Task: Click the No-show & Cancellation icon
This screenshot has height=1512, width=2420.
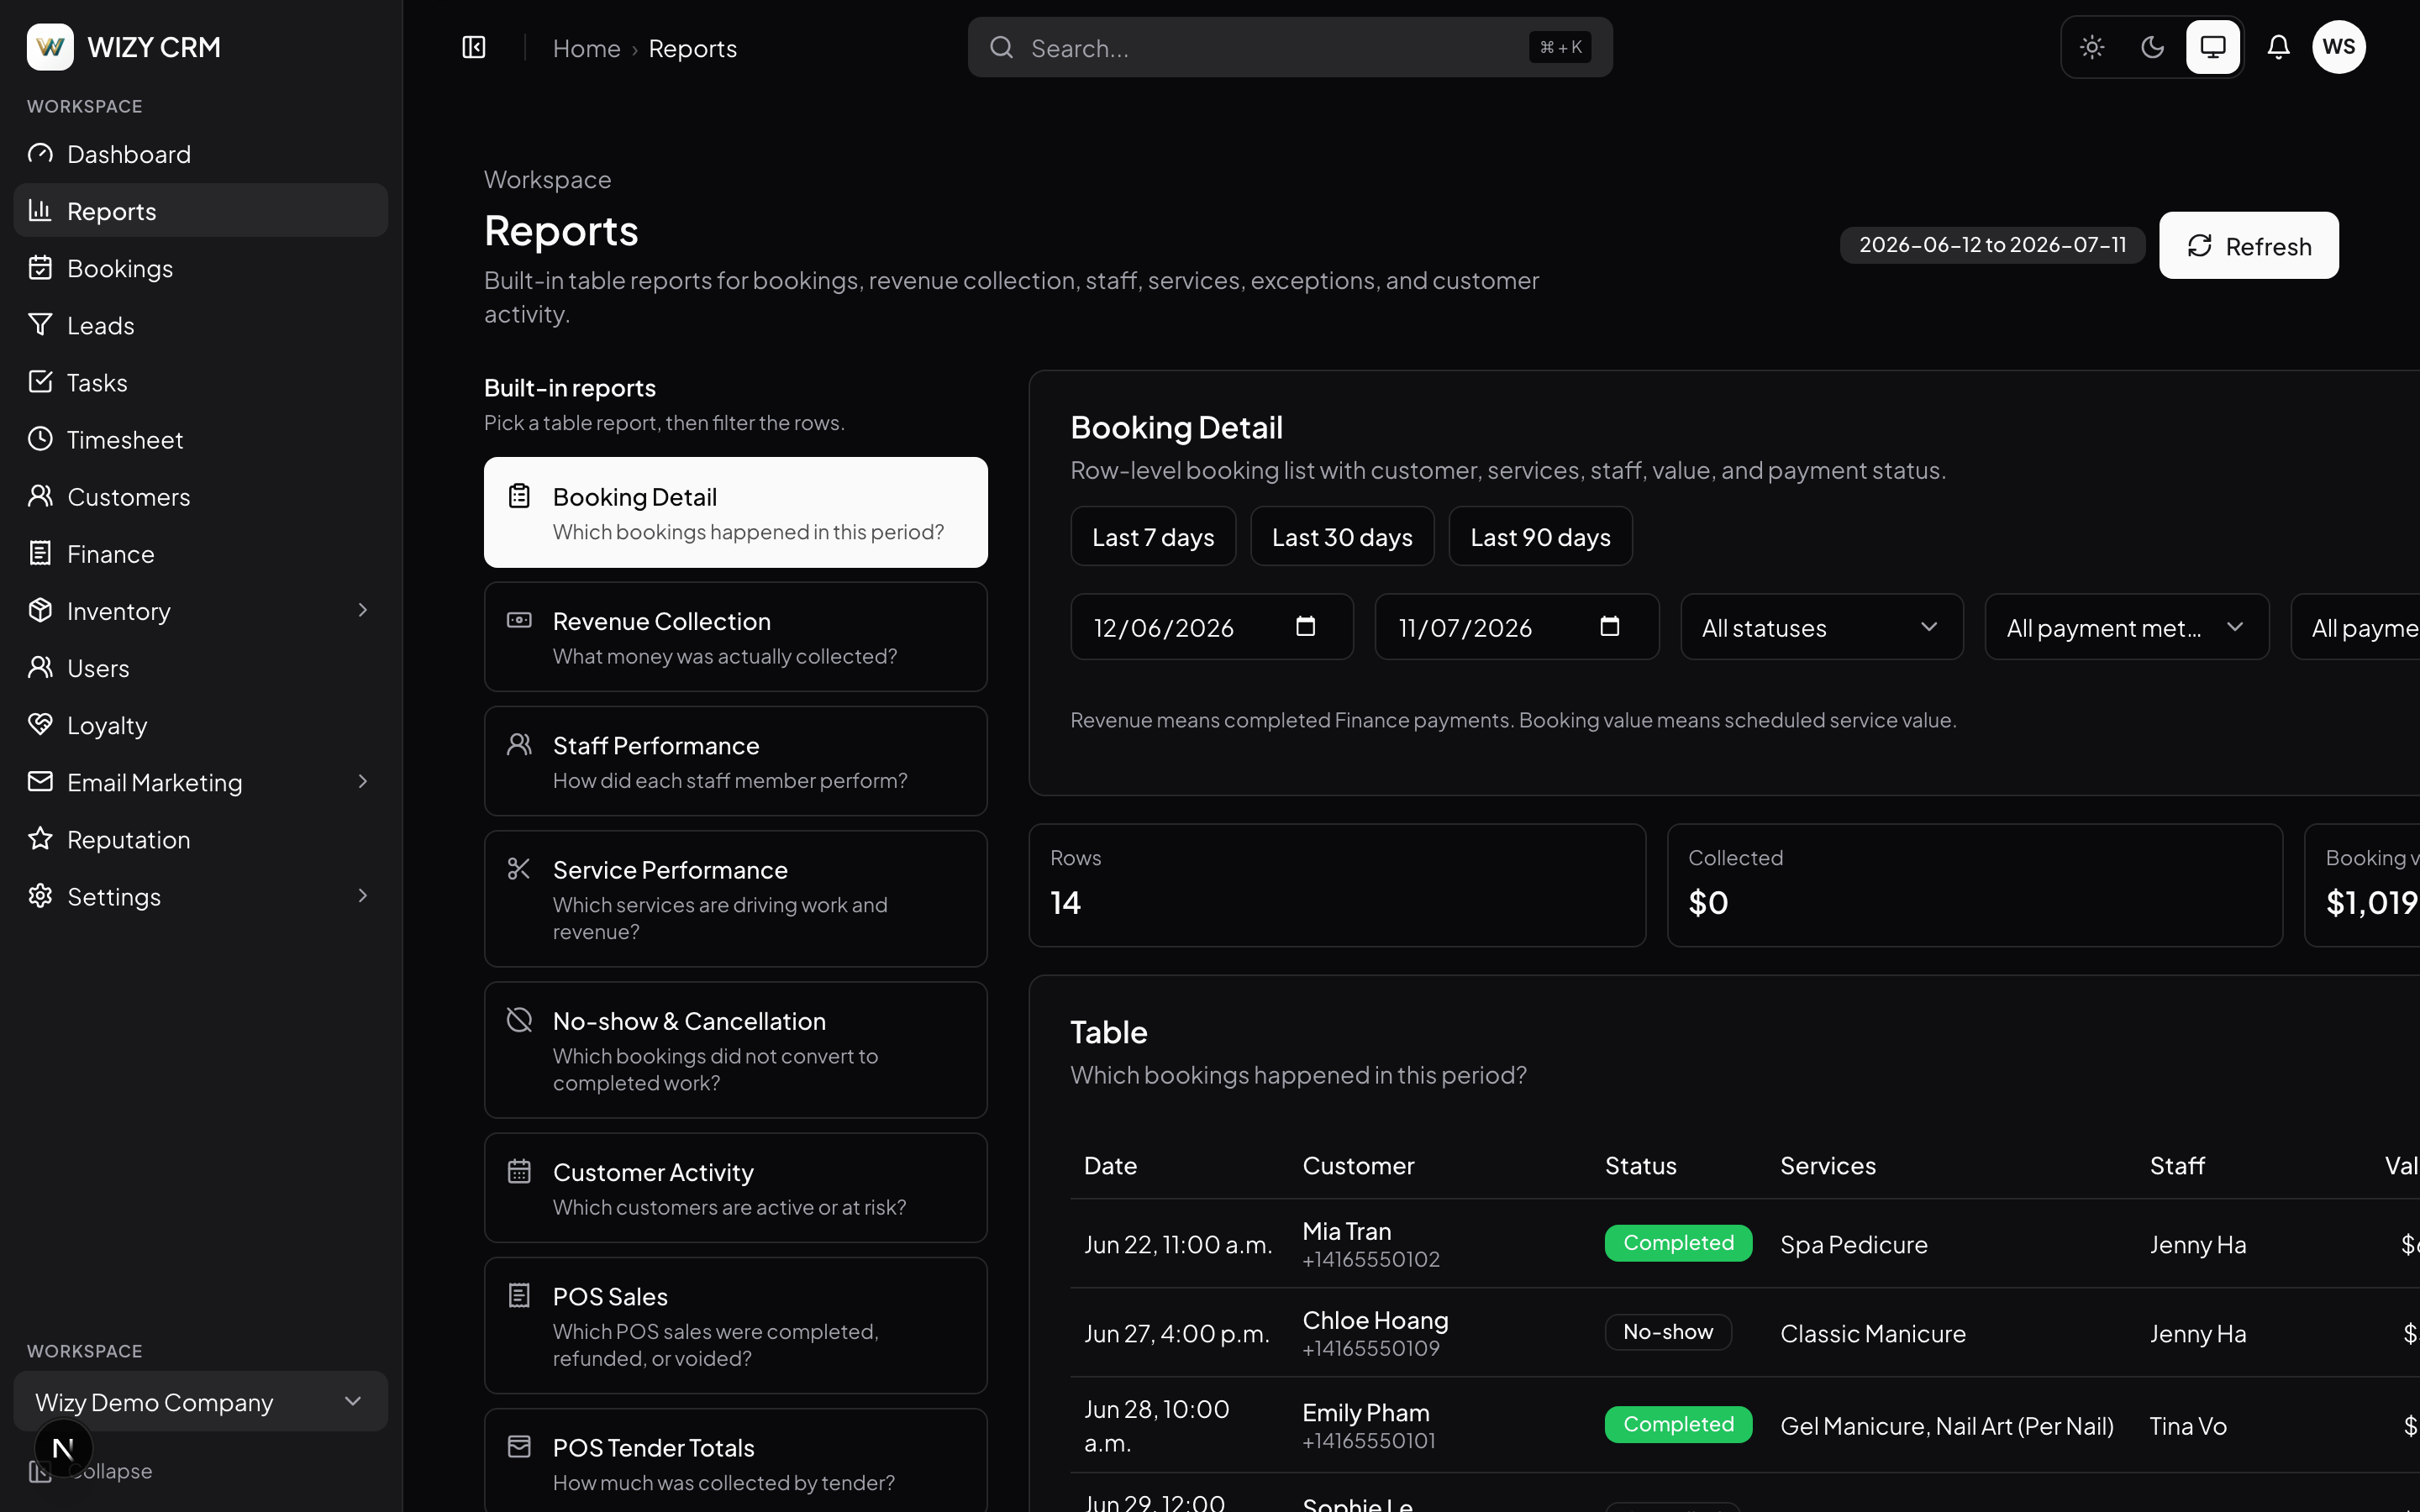Action: [x=519, y=1020]
